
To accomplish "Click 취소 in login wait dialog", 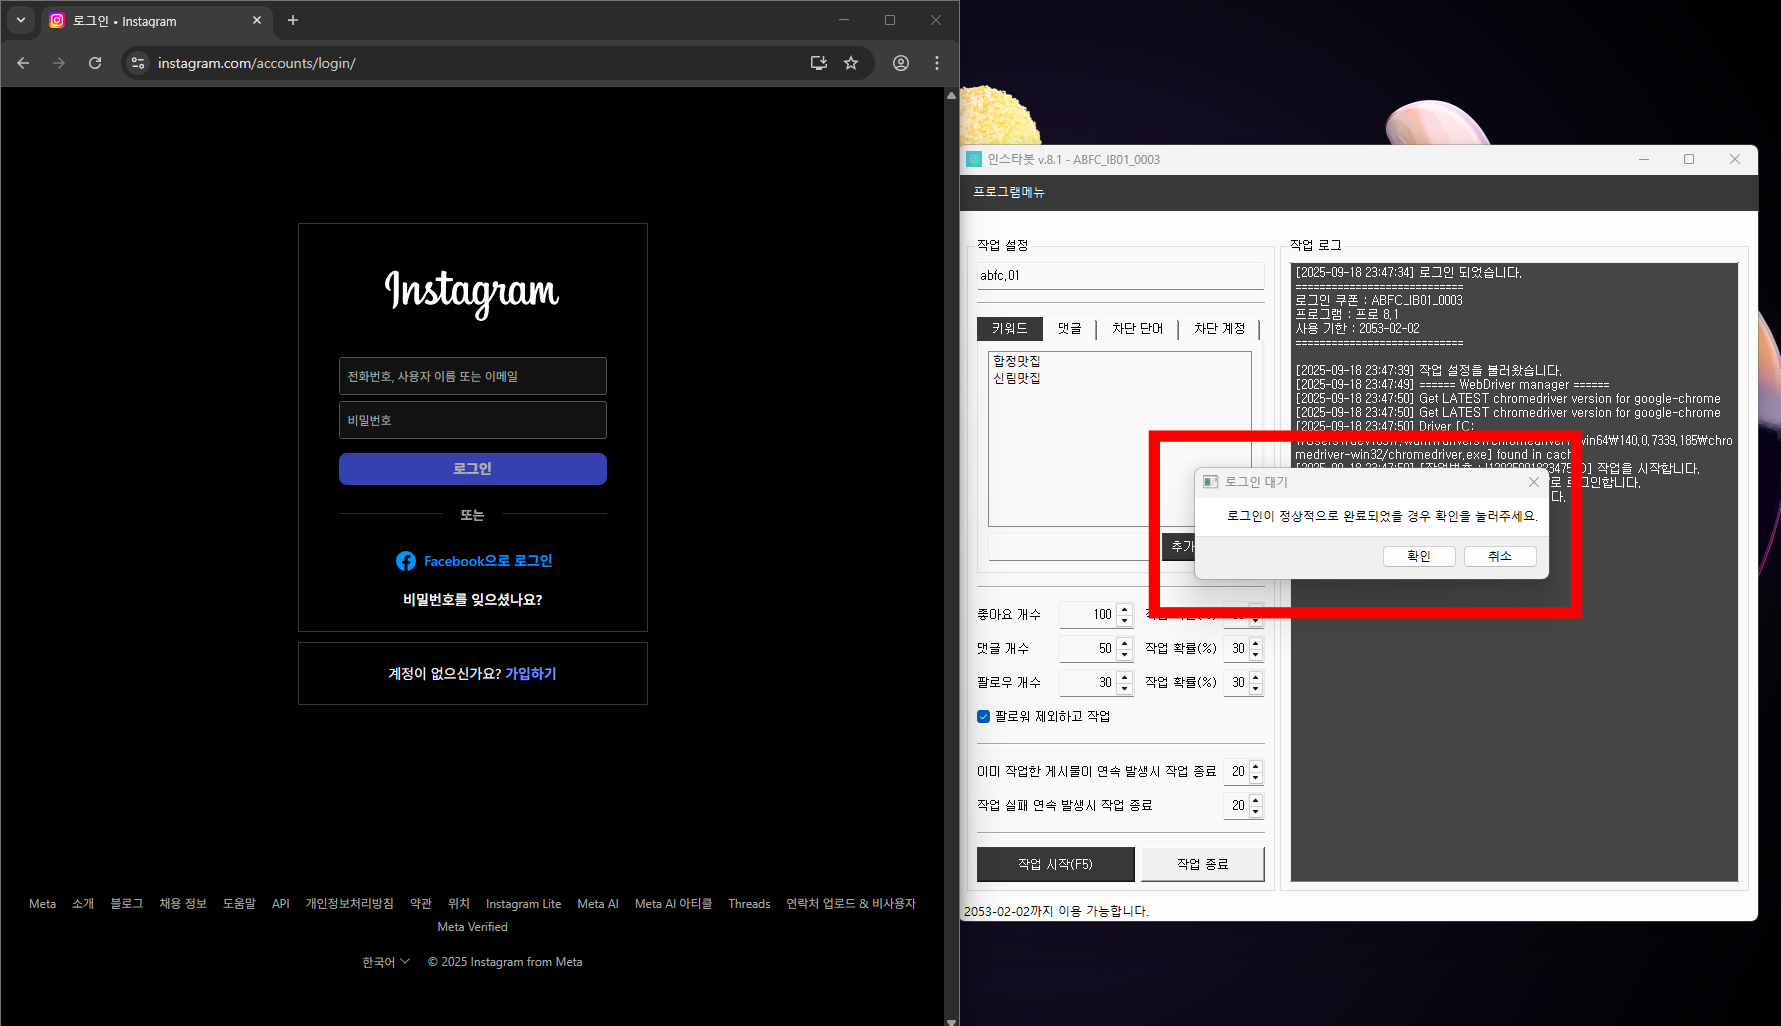I will (x=1500, y=556).
